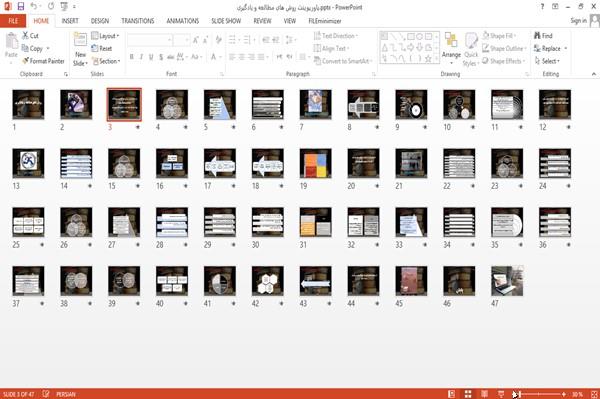Viewport: 600px width, 399px height.
Task: Open the Font size combo box
Action: tap(181, 40)
